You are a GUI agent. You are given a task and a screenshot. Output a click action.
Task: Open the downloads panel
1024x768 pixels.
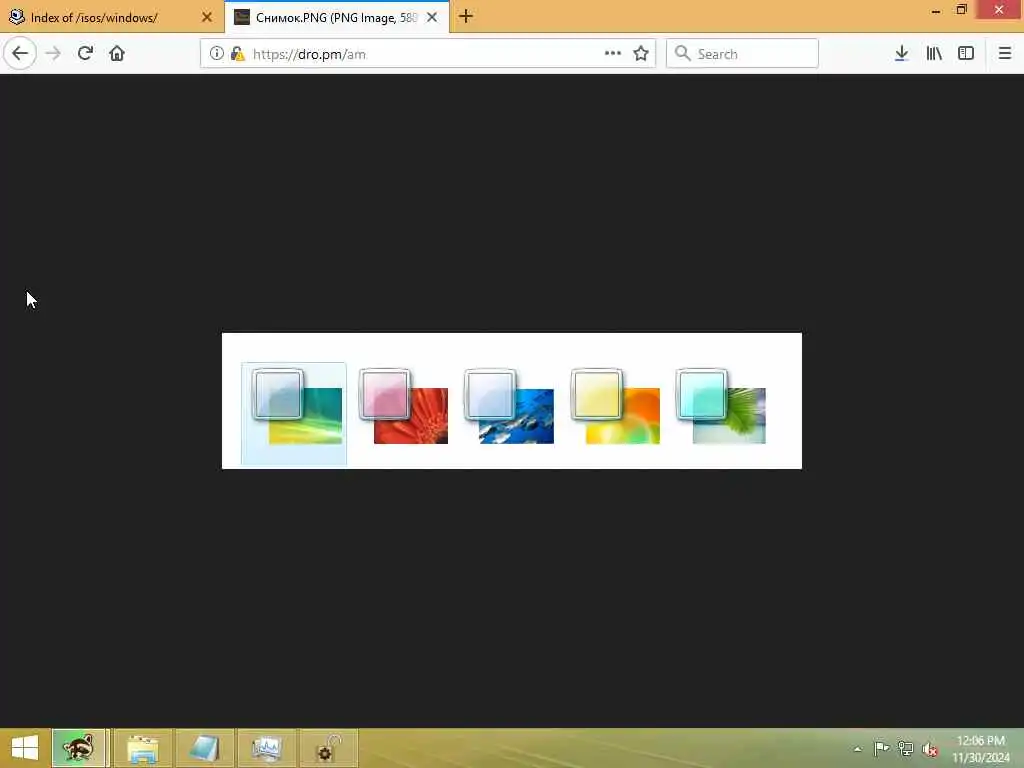(x=901, y=54)
